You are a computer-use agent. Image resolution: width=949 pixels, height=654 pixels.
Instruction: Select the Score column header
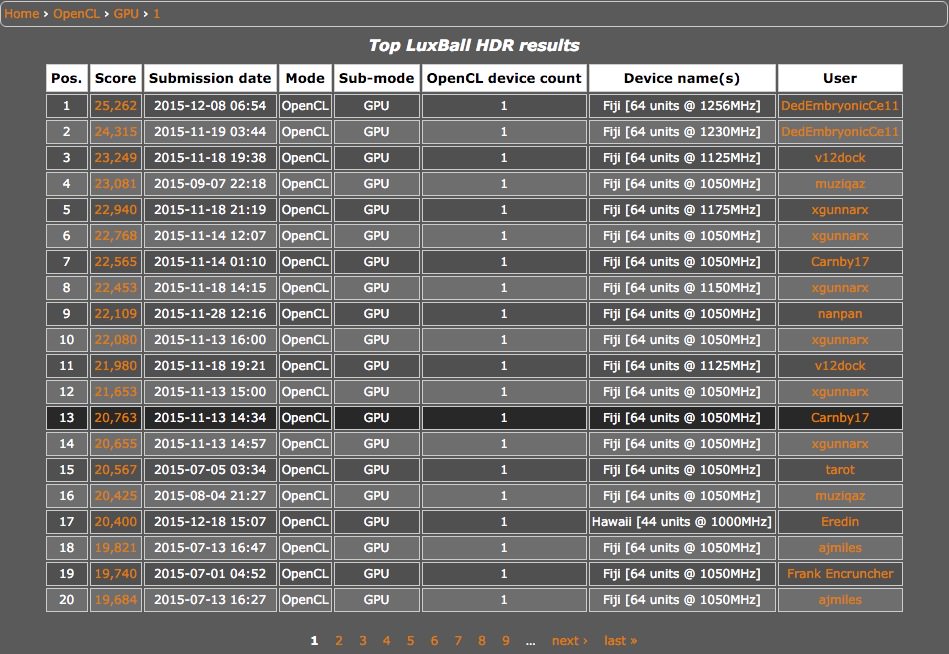click(116, 78)
